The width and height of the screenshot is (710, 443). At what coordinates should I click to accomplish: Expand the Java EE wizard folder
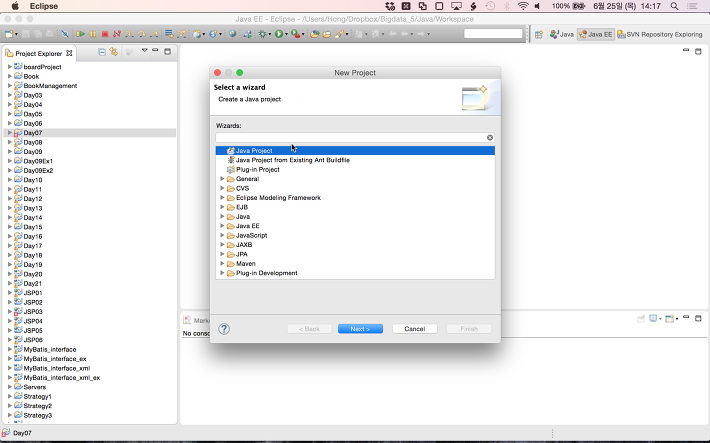click(x=222, y=226)
